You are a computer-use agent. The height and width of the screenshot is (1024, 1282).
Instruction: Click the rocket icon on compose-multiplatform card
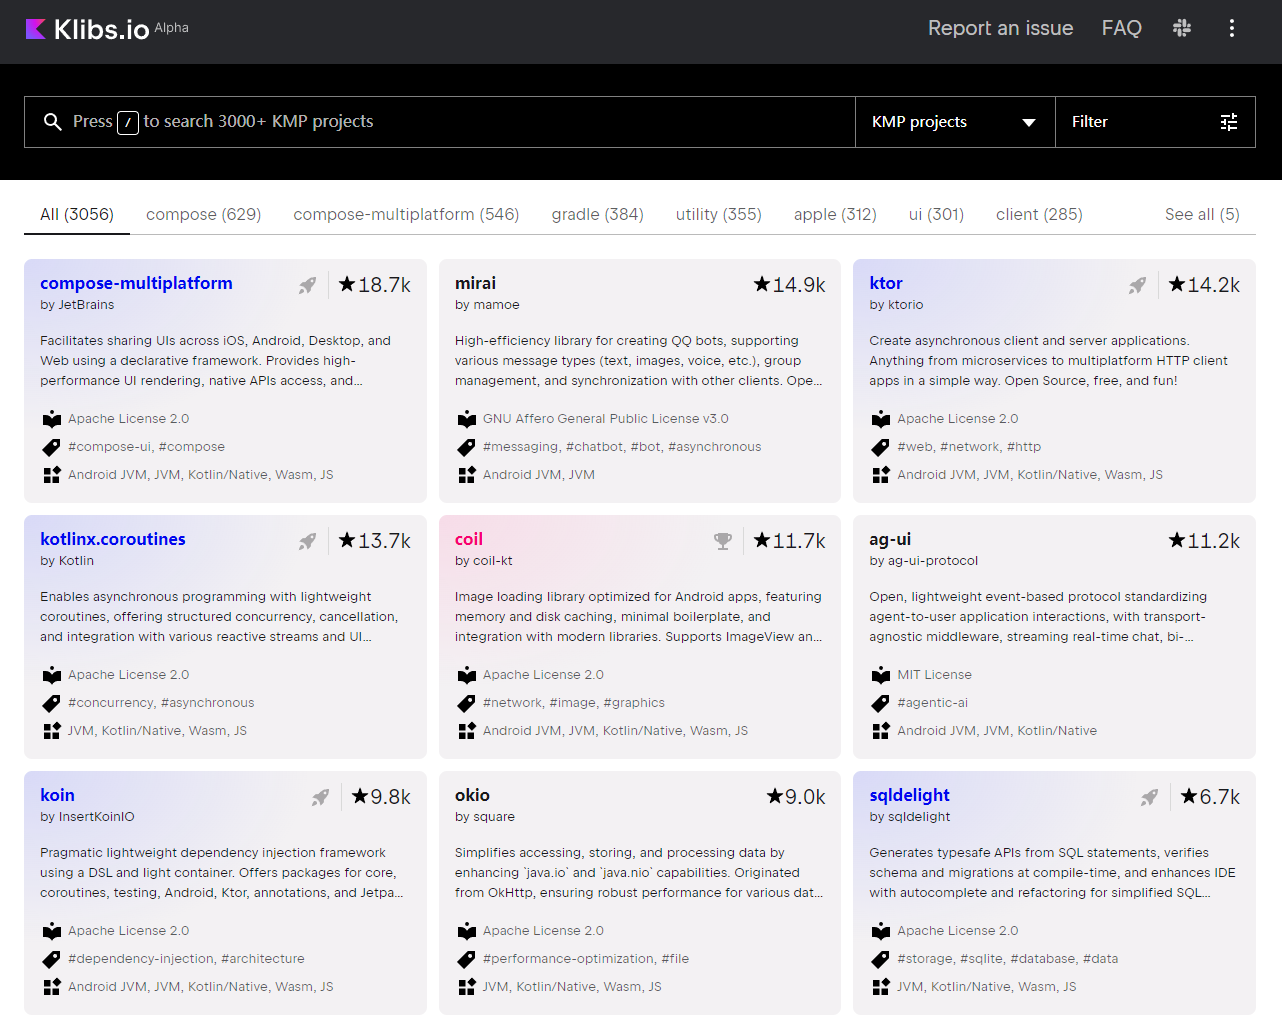pyautogui.click(x=308, y=285)
